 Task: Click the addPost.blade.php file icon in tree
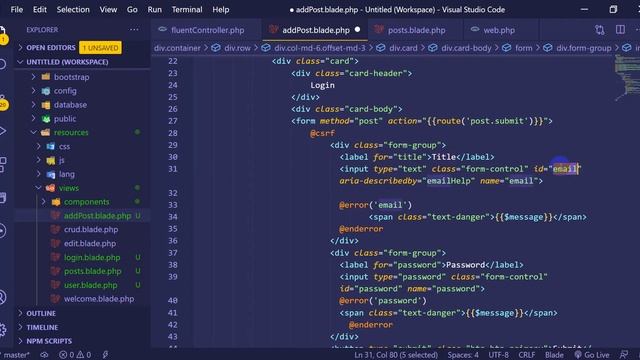(x=55, y=216)
